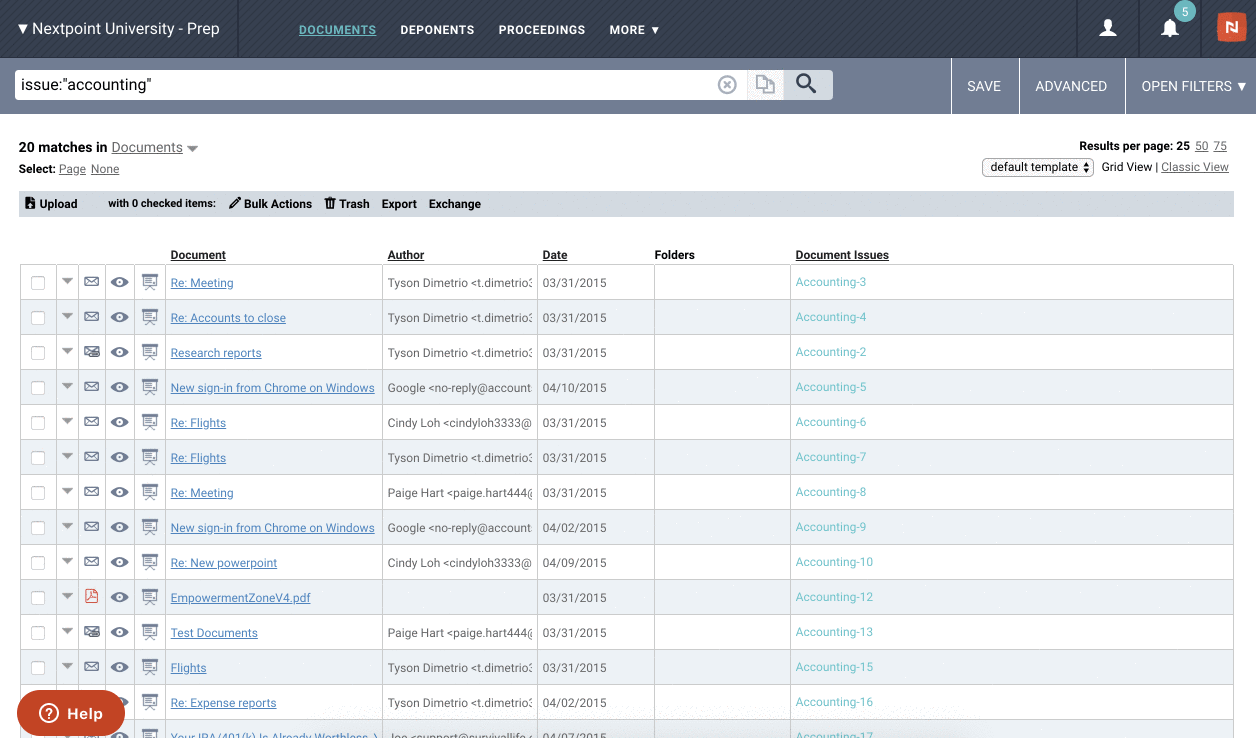Screen dimensions: 1256x738
Task: Sort by Author column header
Action: [406, 255]
